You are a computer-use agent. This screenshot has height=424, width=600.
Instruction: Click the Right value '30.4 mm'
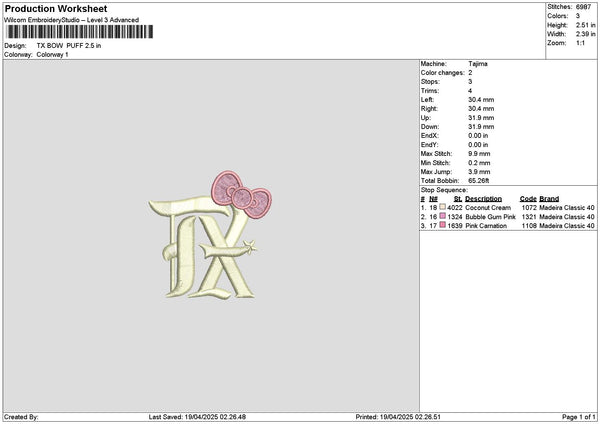click(481, 109)
